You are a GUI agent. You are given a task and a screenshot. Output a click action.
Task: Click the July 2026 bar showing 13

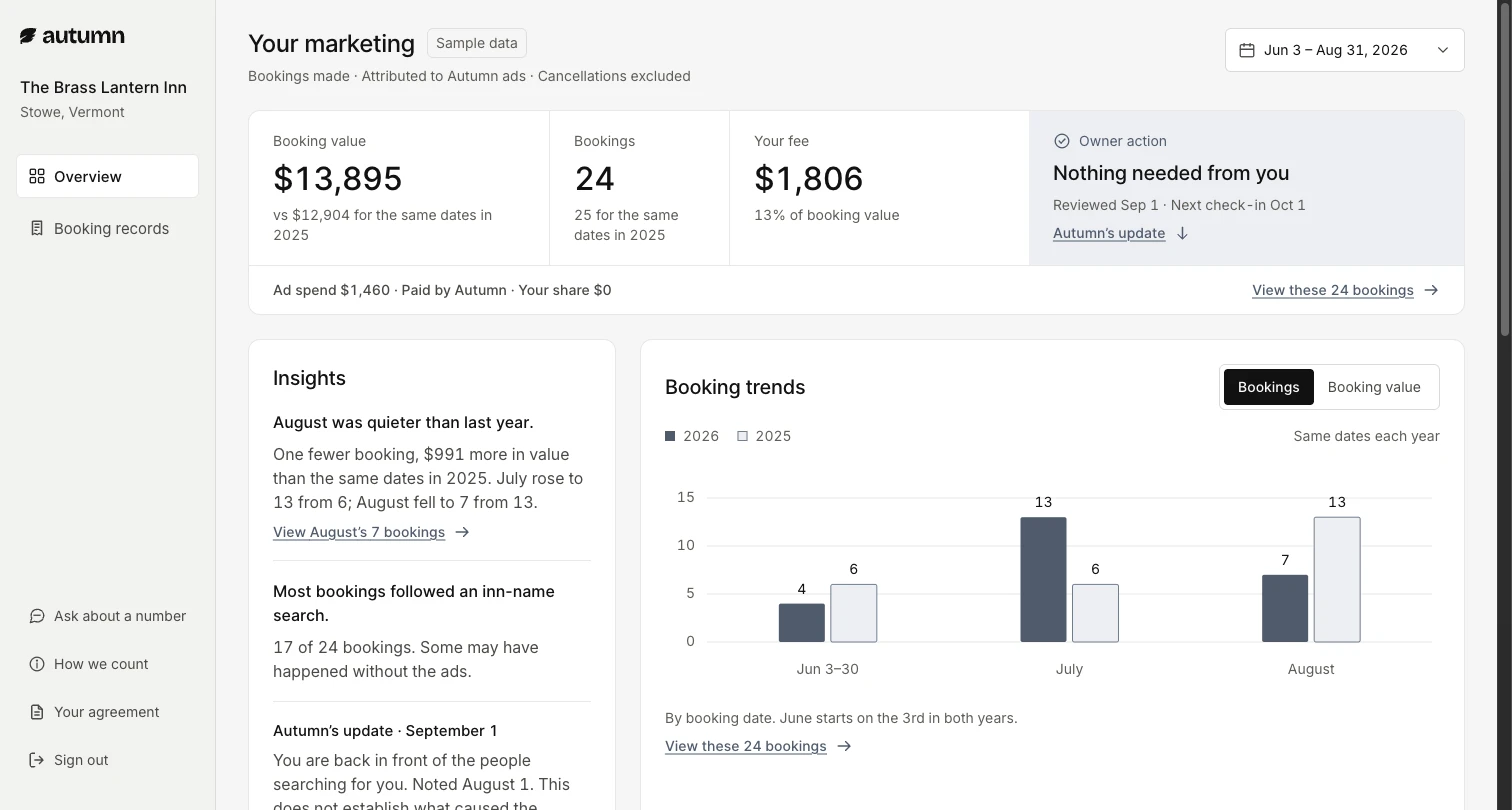click(x=1043, y=579)
